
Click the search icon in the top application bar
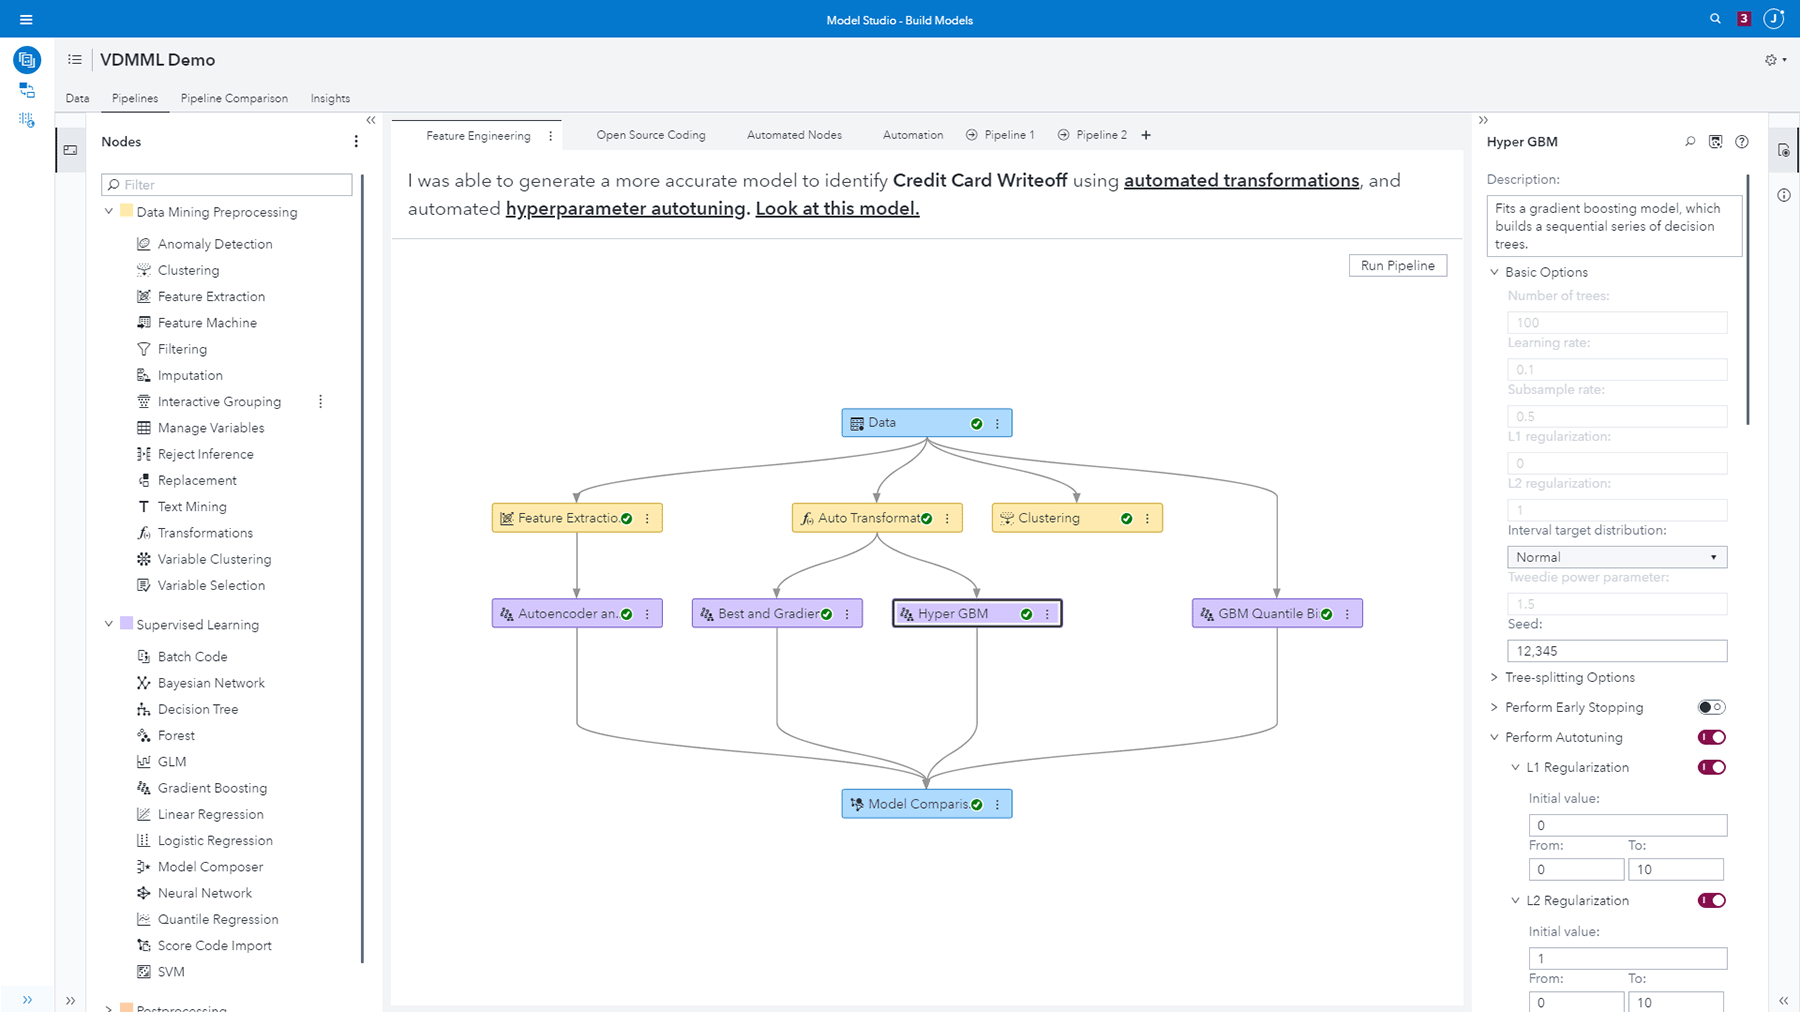click(x=1715, y=19)
